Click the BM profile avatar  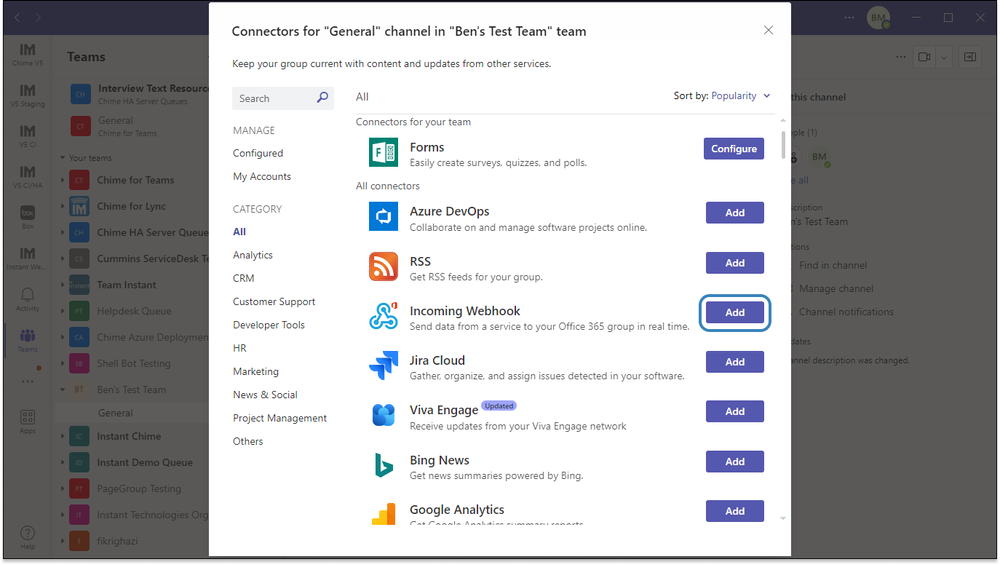pyautogui.click(x=878, y=18)
